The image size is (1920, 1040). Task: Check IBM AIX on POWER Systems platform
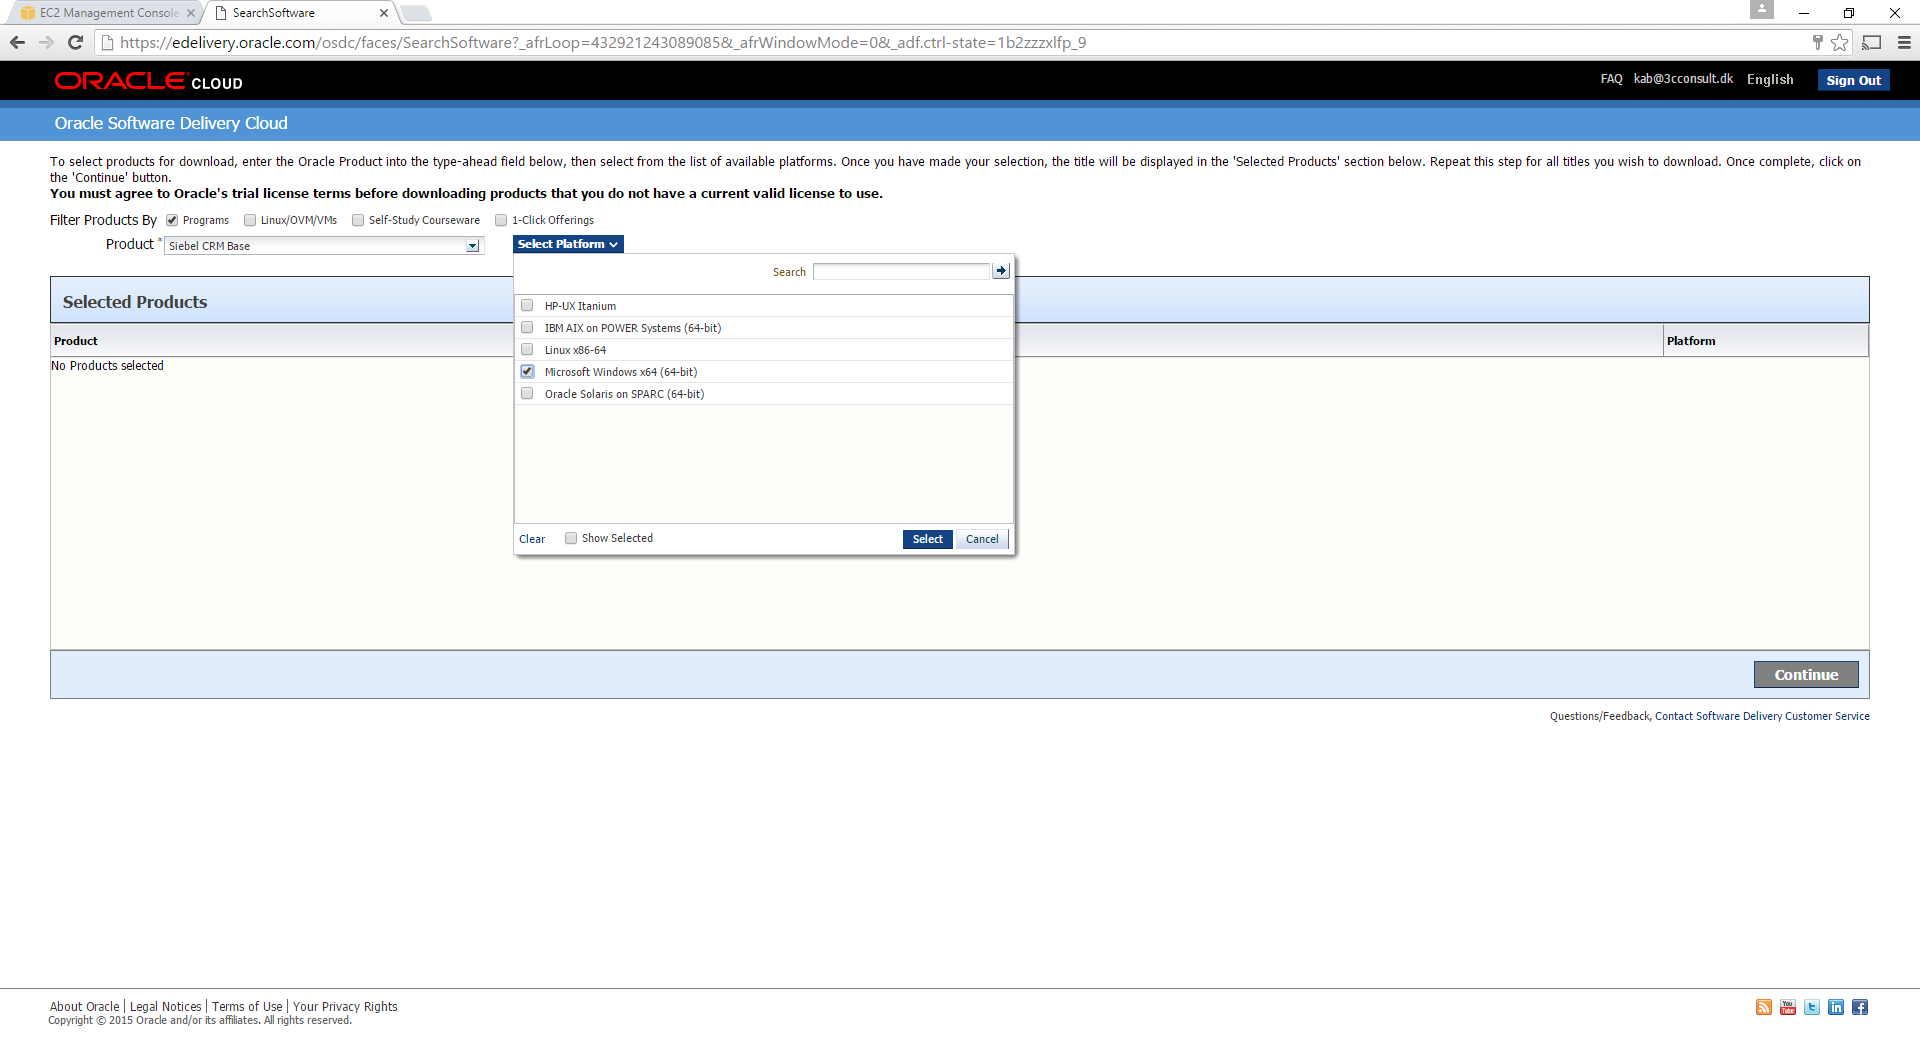coord(527,327)
